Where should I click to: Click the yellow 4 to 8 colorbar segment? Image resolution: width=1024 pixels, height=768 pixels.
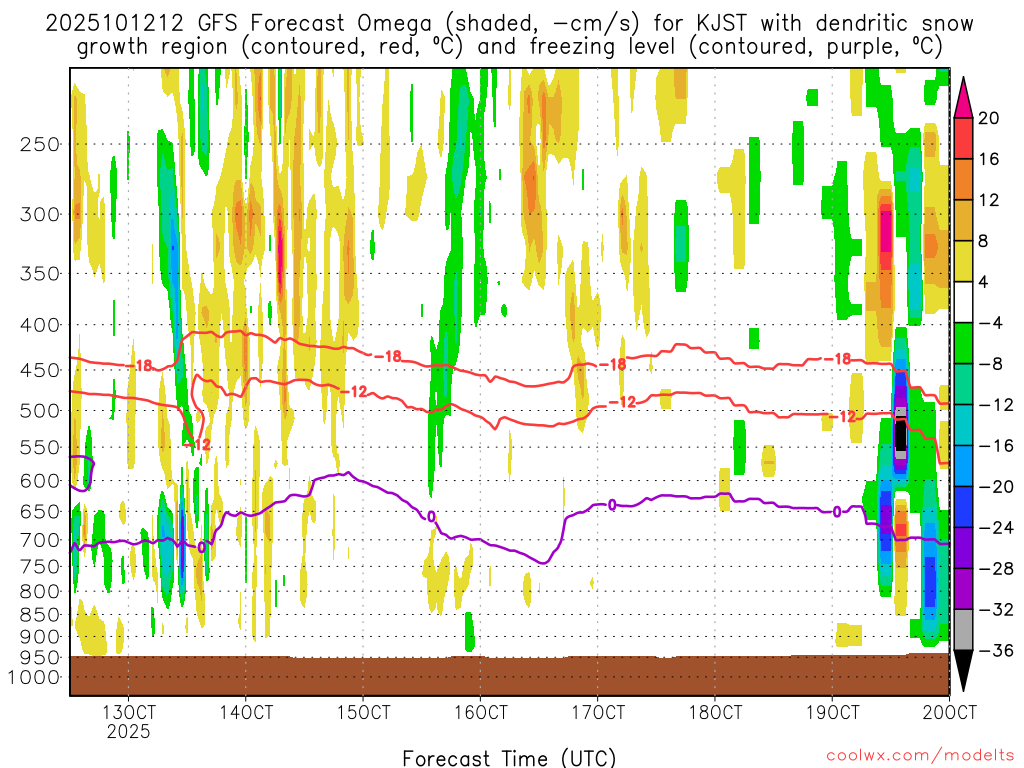coord(963,261)
